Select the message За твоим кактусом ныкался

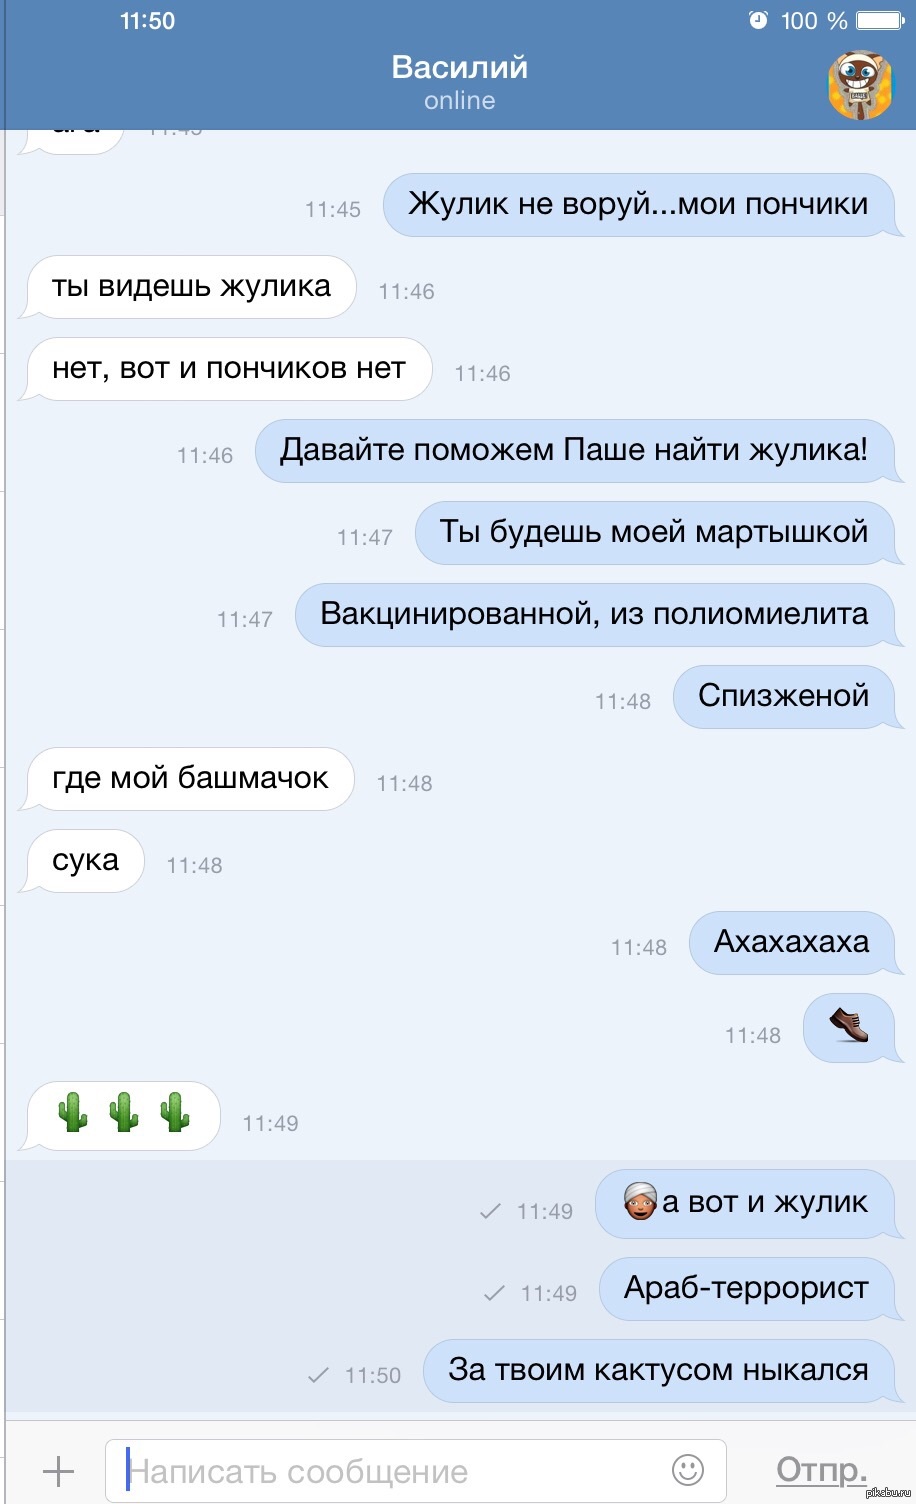click(658, 1371)
